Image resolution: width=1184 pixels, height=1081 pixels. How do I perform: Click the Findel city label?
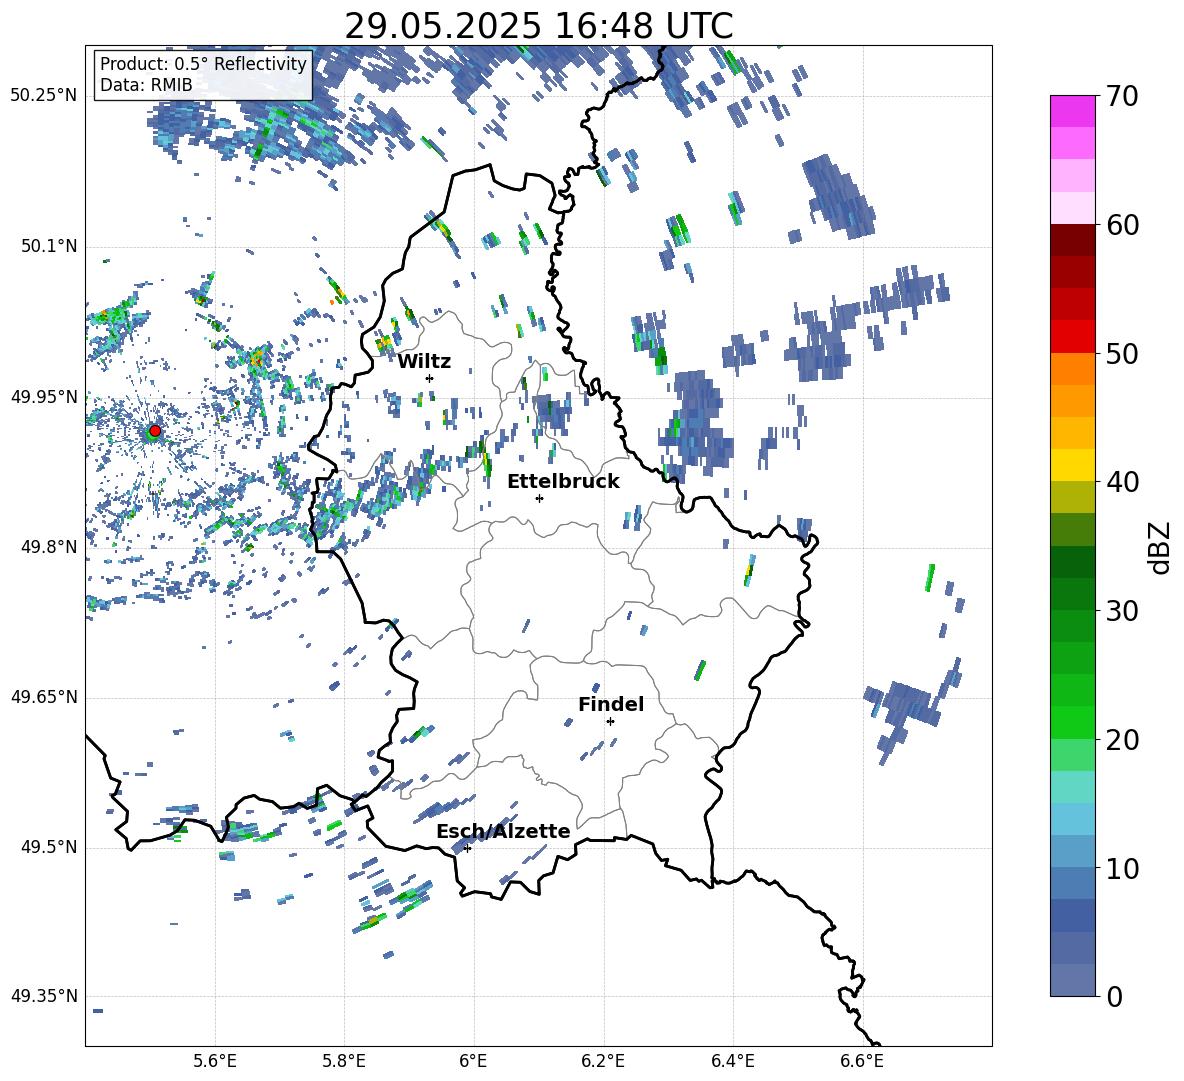[x=611, y=704]
